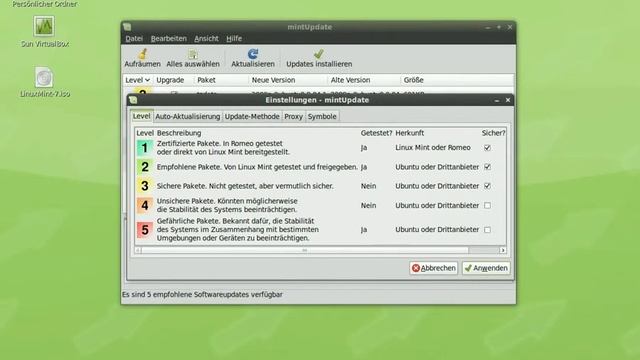Click the Beschreibung column header
The width and height of the screenshot is (640, 360).
click(x=179, y=133)
